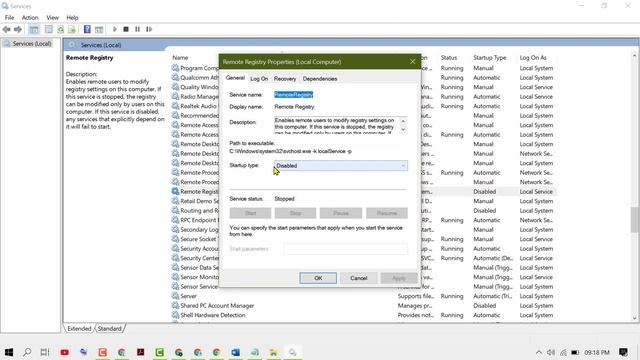Click the Back arrow in Services toolbar
Image resolution: width=640 pixels, height=360 pixels.
click(x=6, y=29)
